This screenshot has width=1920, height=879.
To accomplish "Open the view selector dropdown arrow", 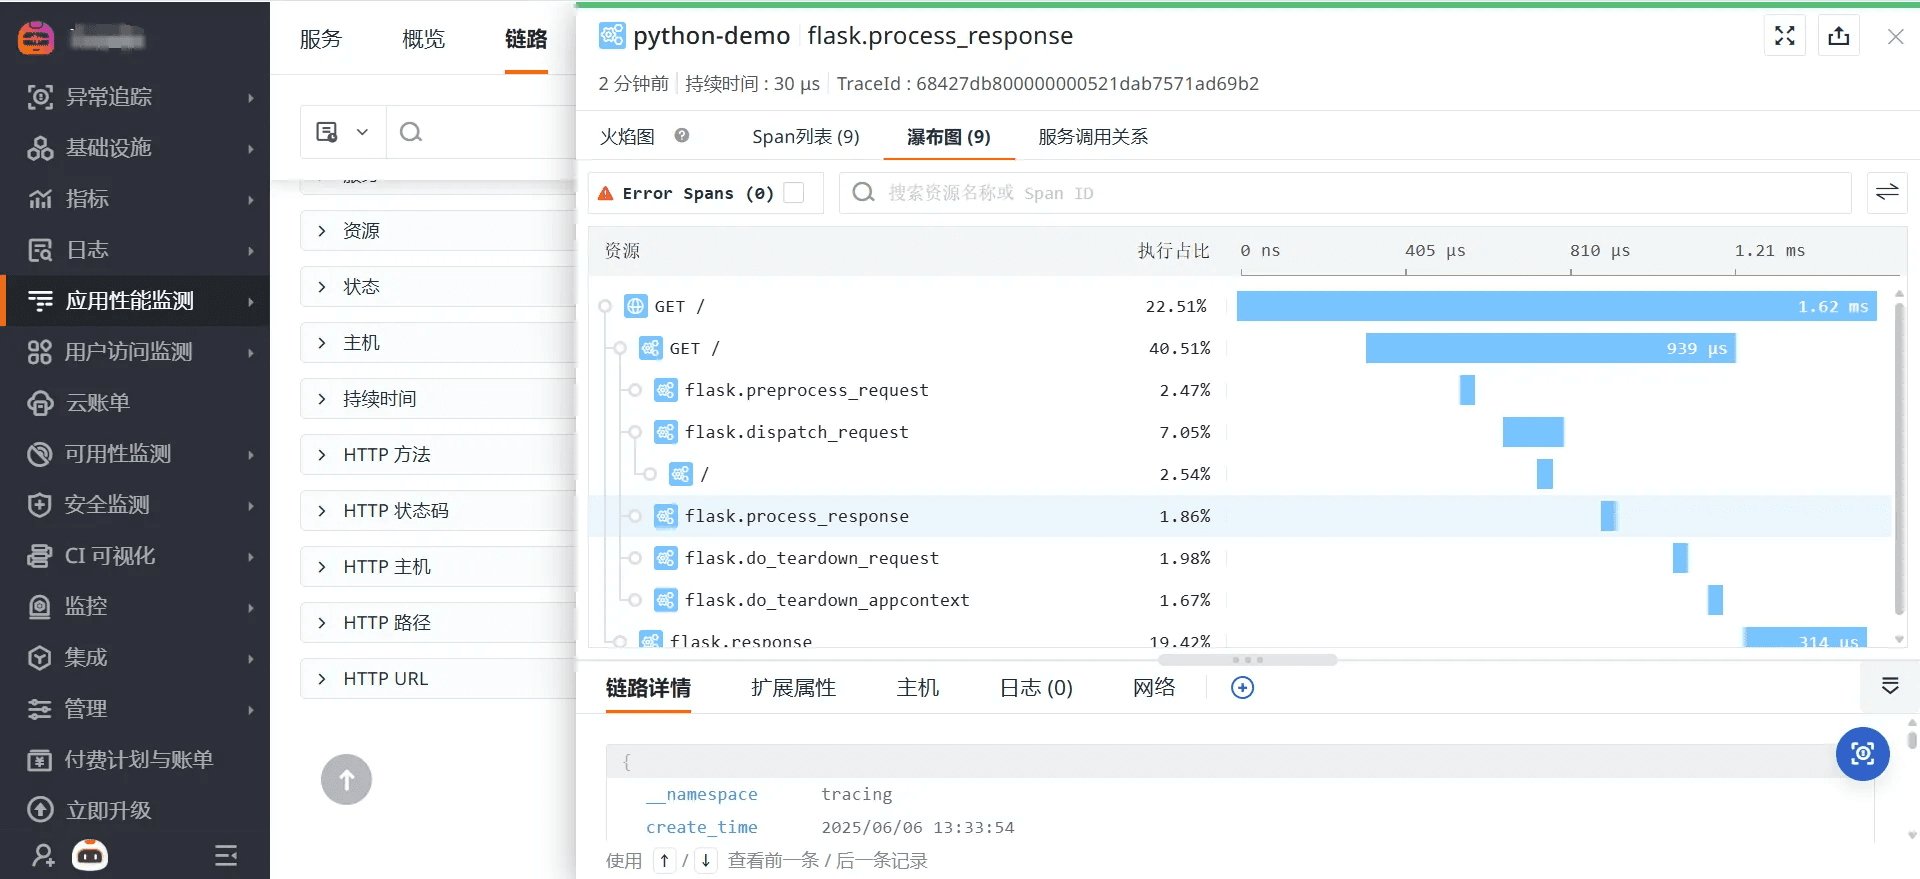I will pos(362,132).
